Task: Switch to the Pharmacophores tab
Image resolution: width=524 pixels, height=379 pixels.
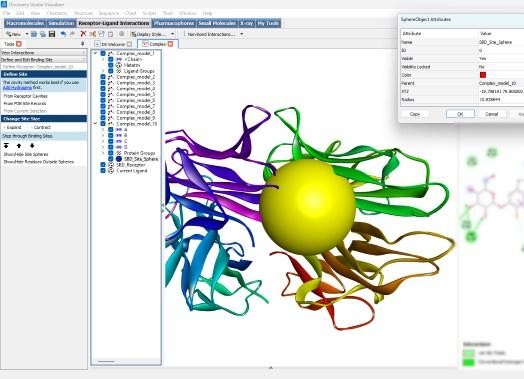Action: coord(174,23)
